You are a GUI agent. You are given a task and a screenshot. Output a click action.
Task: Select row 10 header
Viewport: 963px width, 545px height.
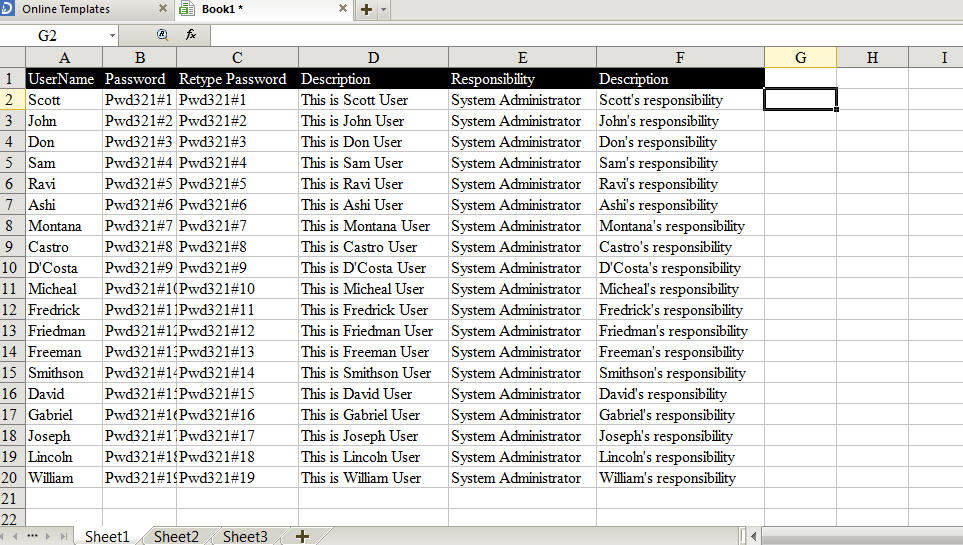tap(12, 268)
